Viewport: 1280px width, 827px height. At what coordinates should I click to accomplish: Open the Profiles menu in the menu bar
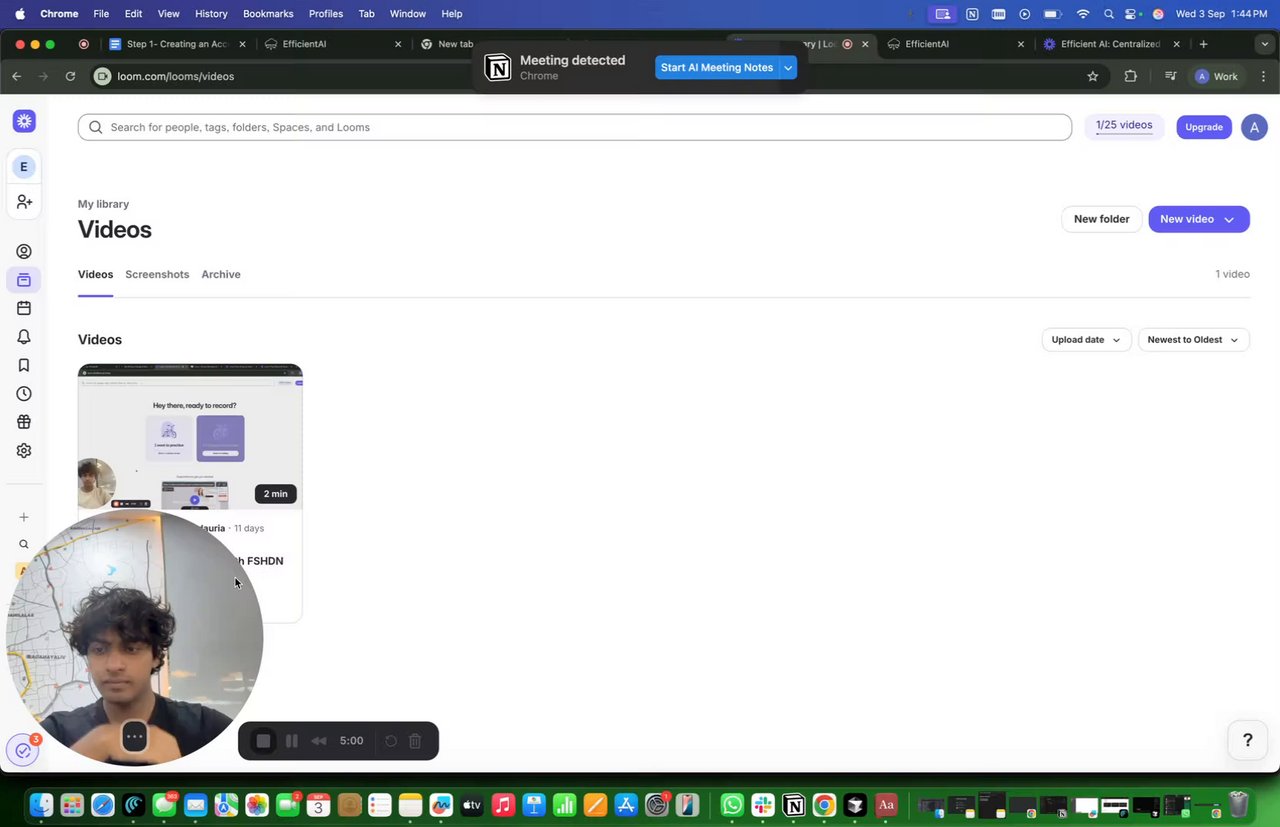(x=326, y=14)
